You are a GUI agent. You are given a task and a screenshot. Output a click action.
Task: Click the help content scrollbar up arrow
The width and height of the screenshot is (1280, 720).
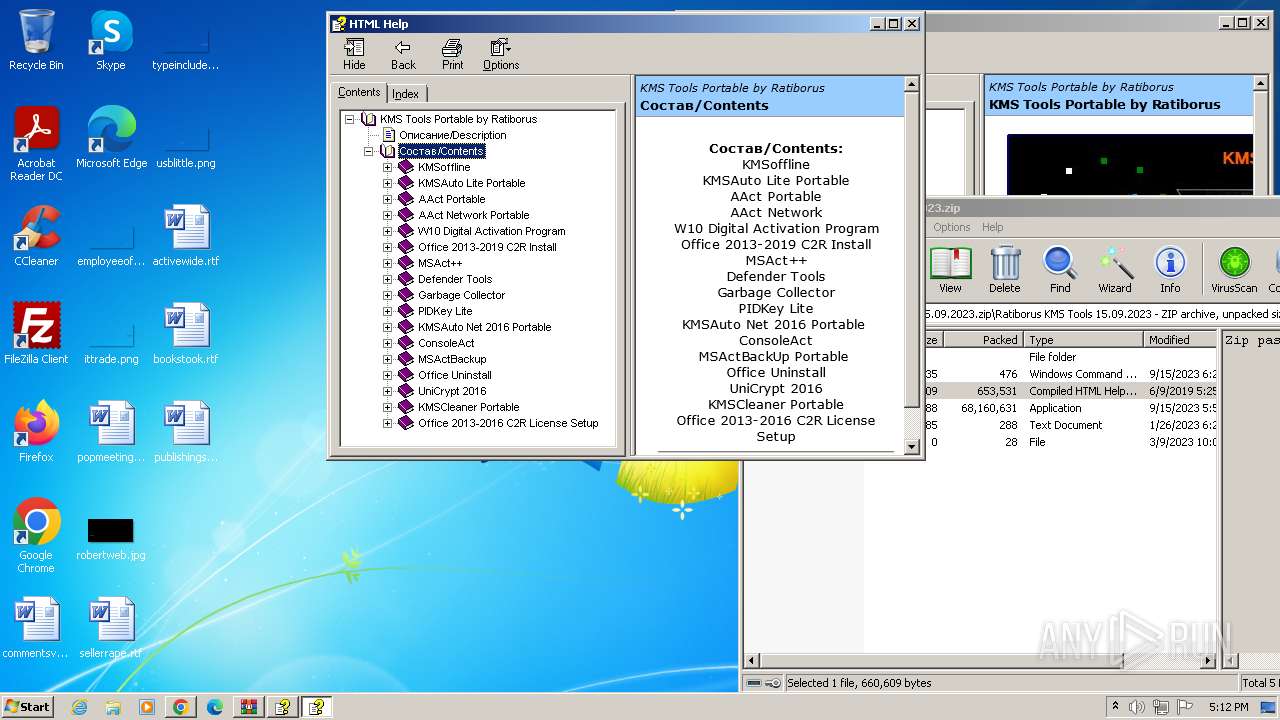911,84
